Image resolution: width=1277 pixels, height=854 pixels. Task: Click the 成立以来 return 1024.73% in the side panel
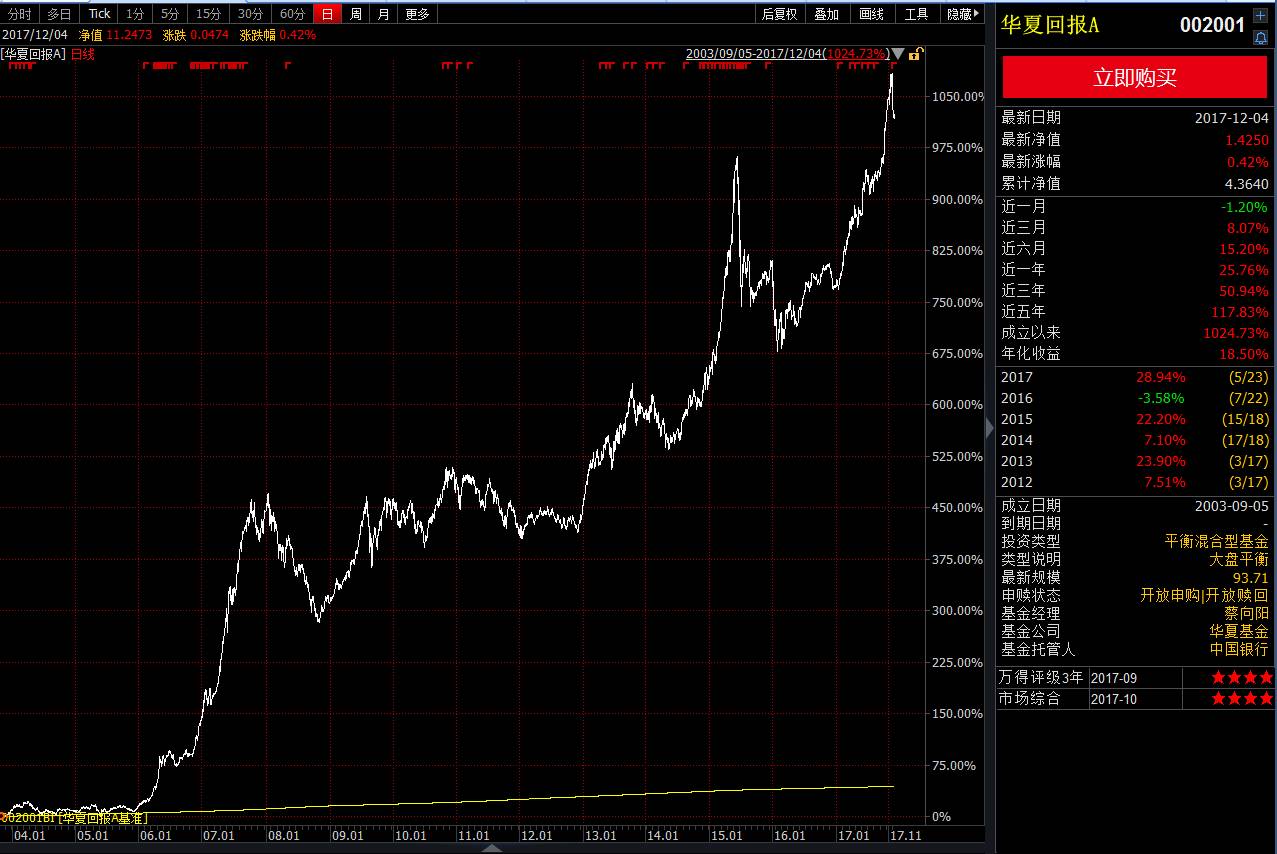(1235, 333)
